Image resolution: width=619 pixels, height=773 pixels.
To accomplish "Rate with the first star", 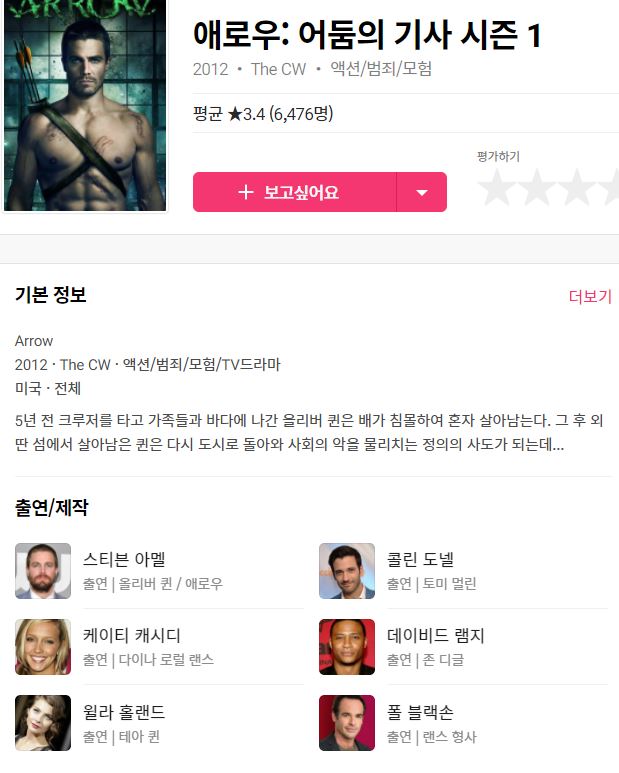I will tap(497, 187).
